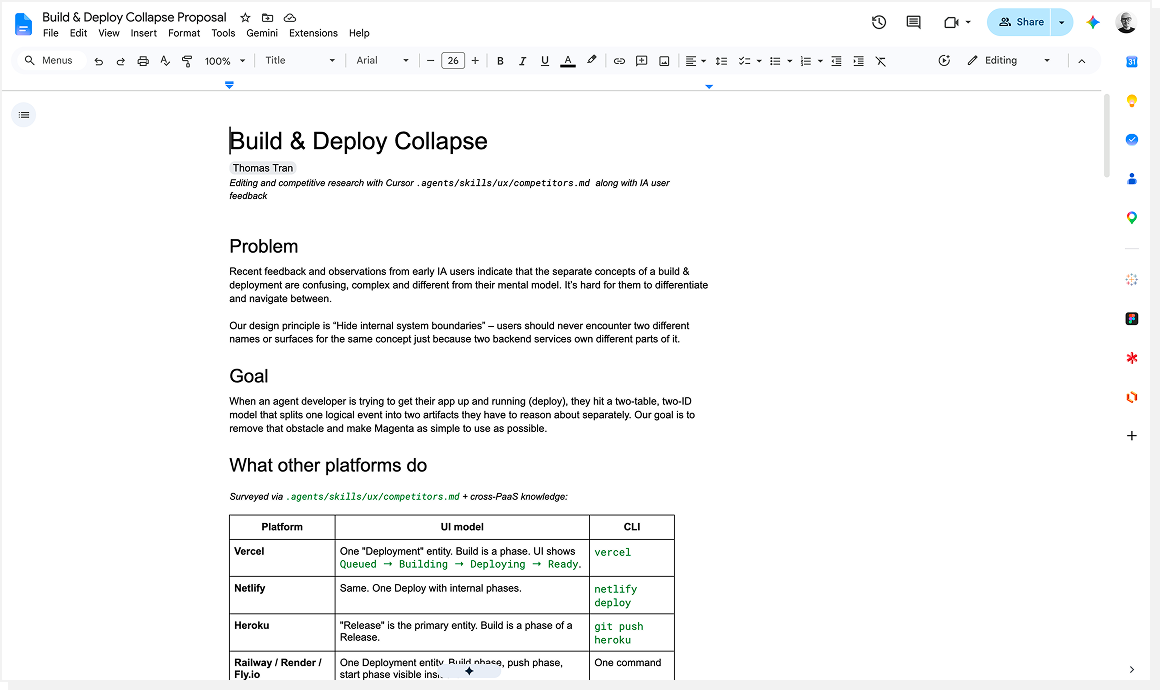Open the View menu

coord(109,33)
